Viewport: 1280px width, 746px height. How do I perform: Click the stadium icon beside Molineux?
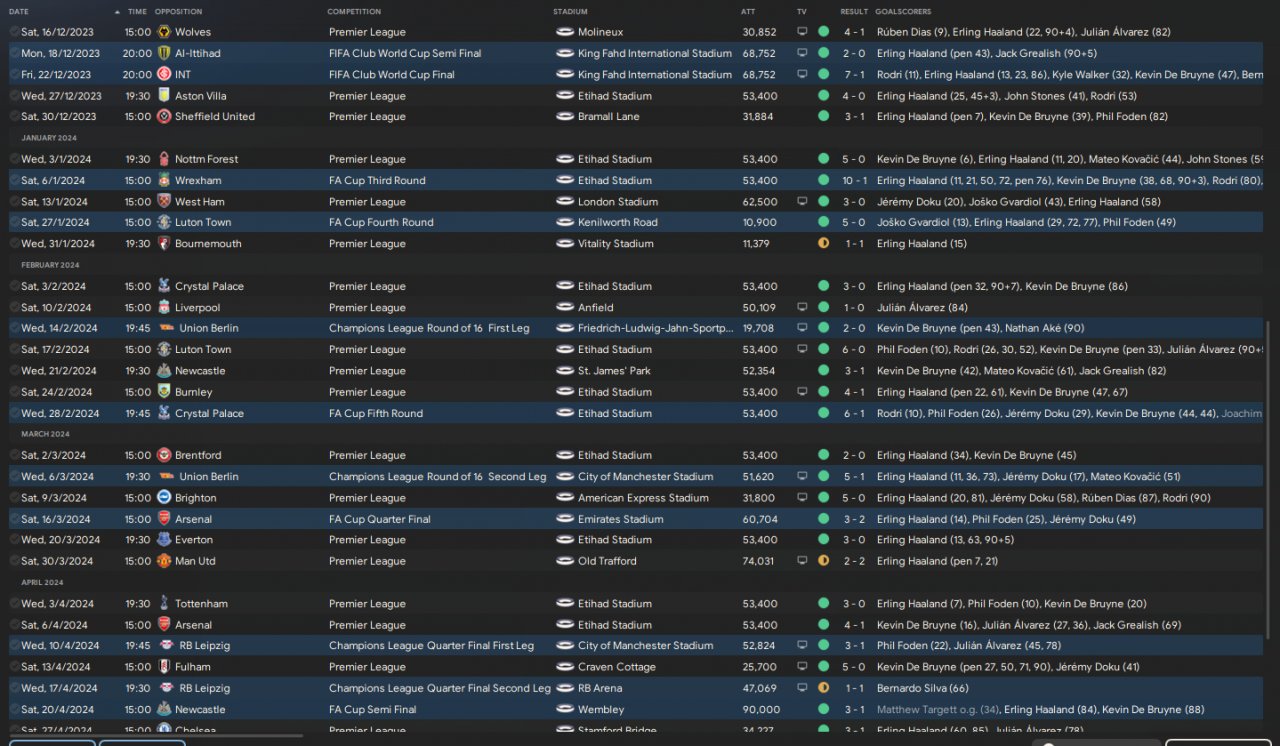[564, 32]
